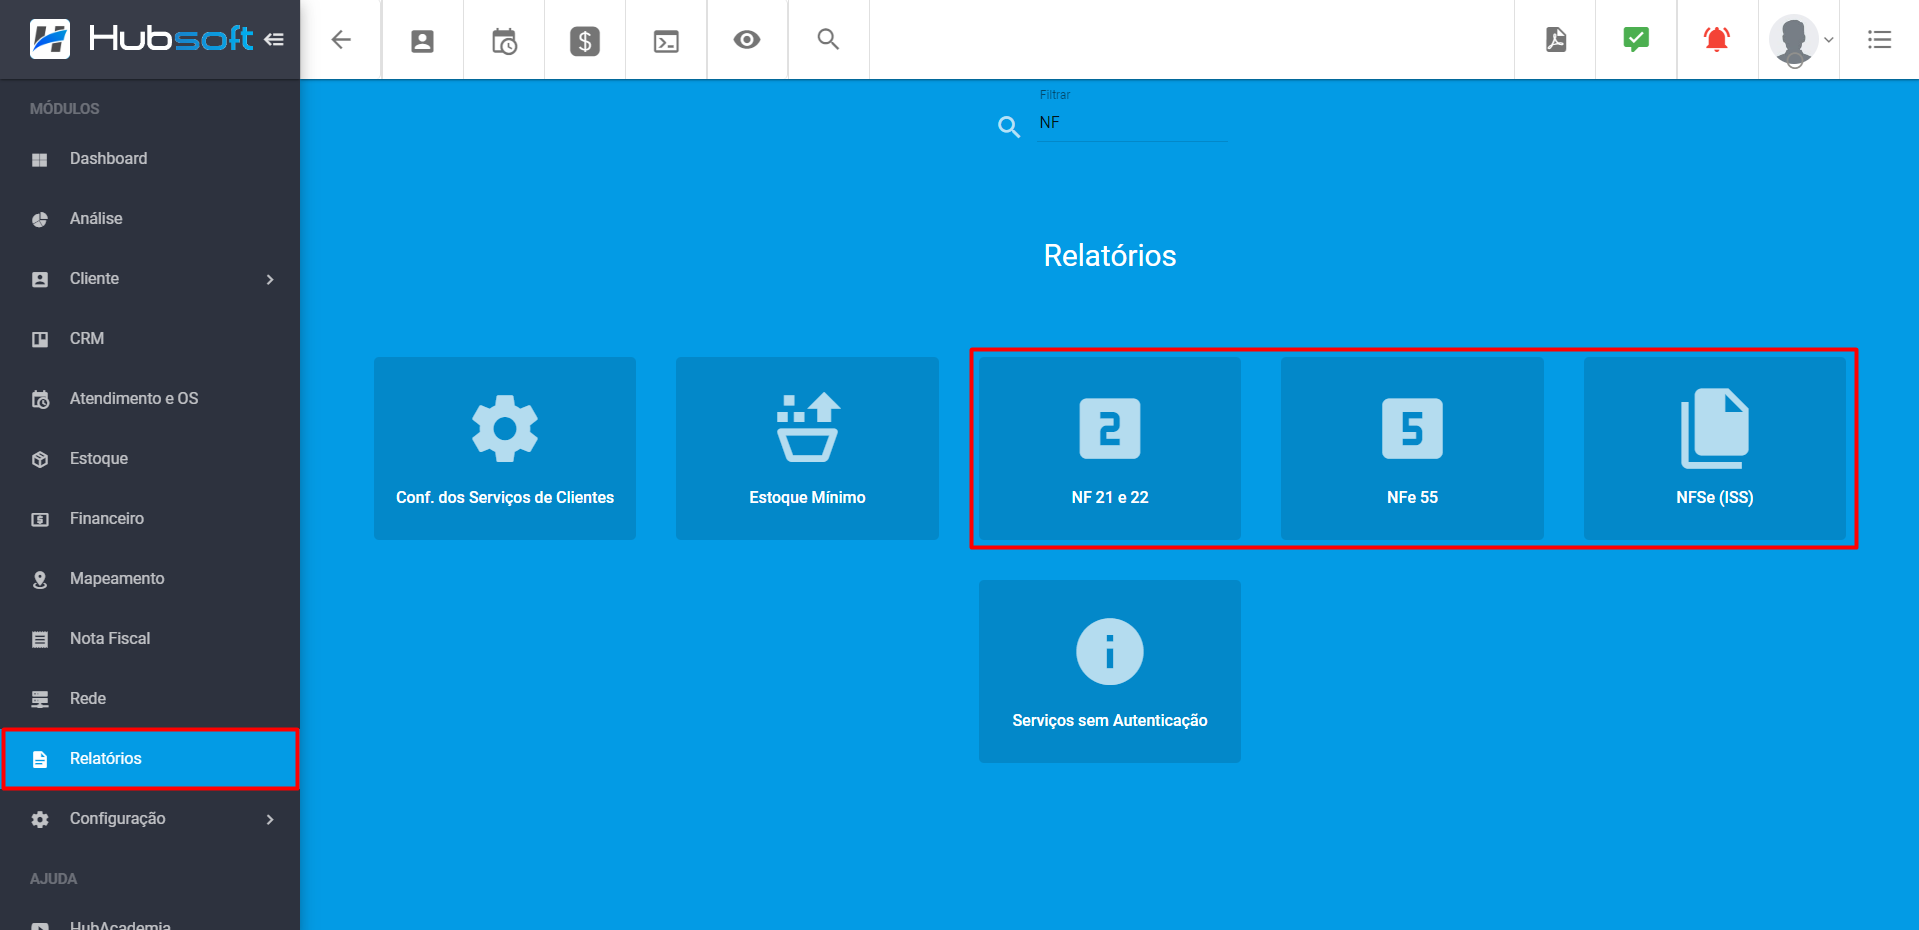Click the Configuração gear icon
The image size is (1919, 930).
coord(40,820)
